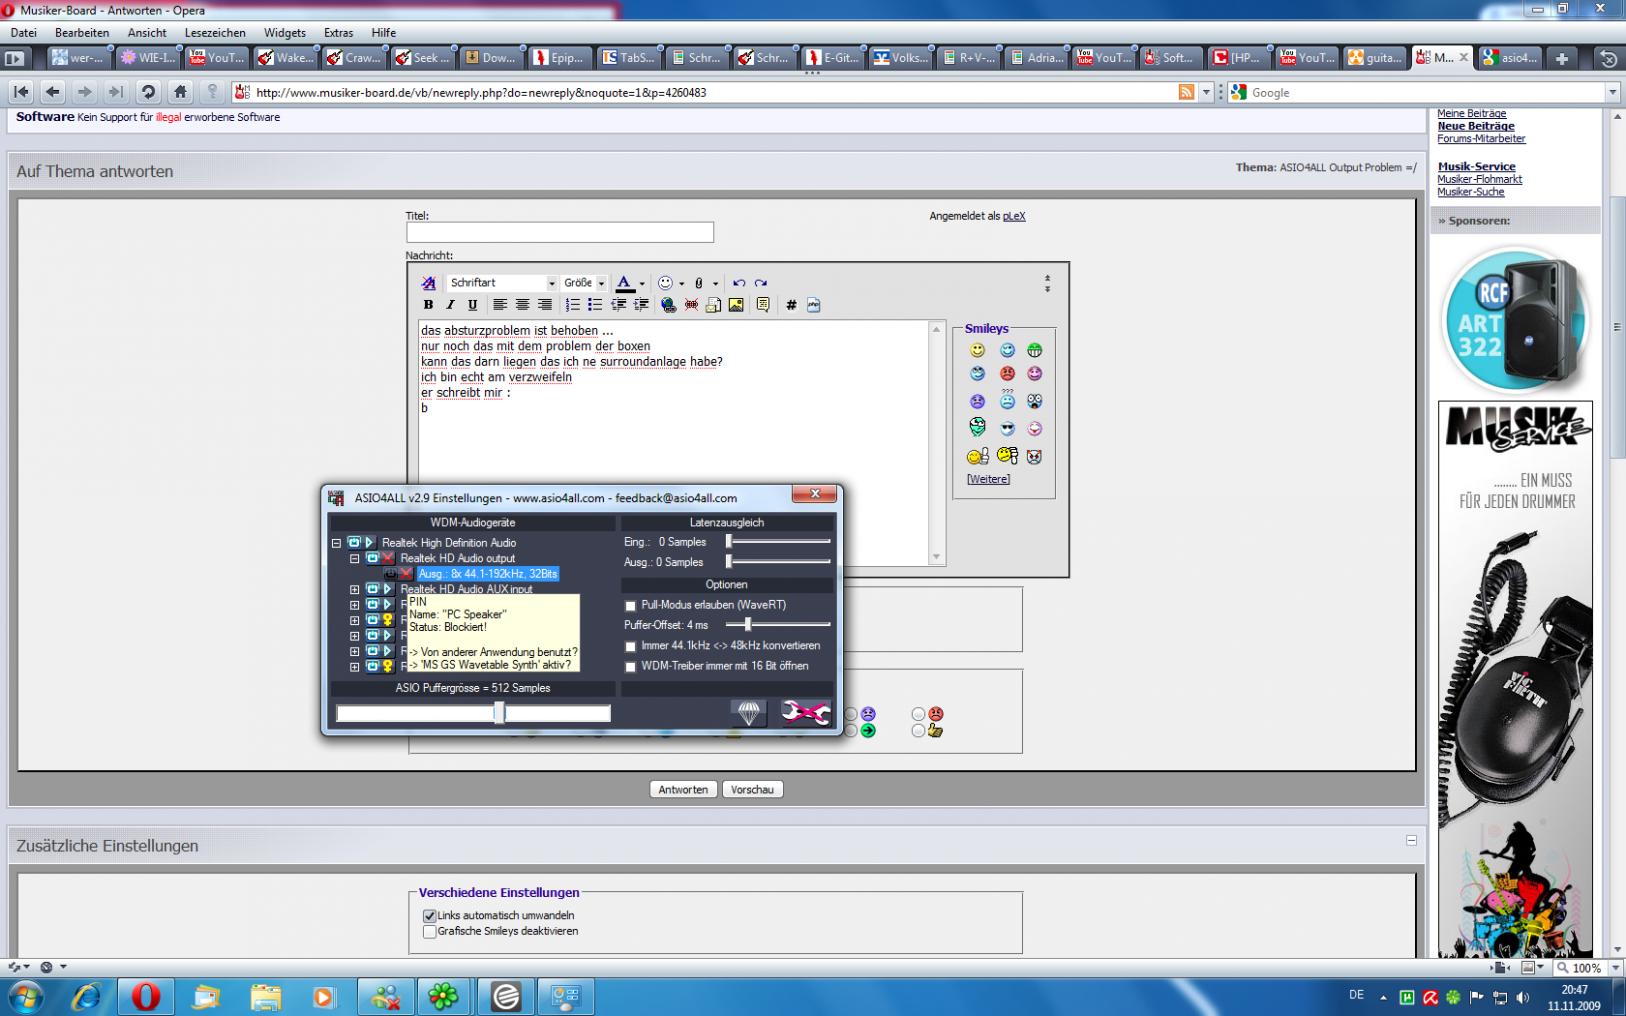Launch Internet Explorer from taskbar

[86, 996]
